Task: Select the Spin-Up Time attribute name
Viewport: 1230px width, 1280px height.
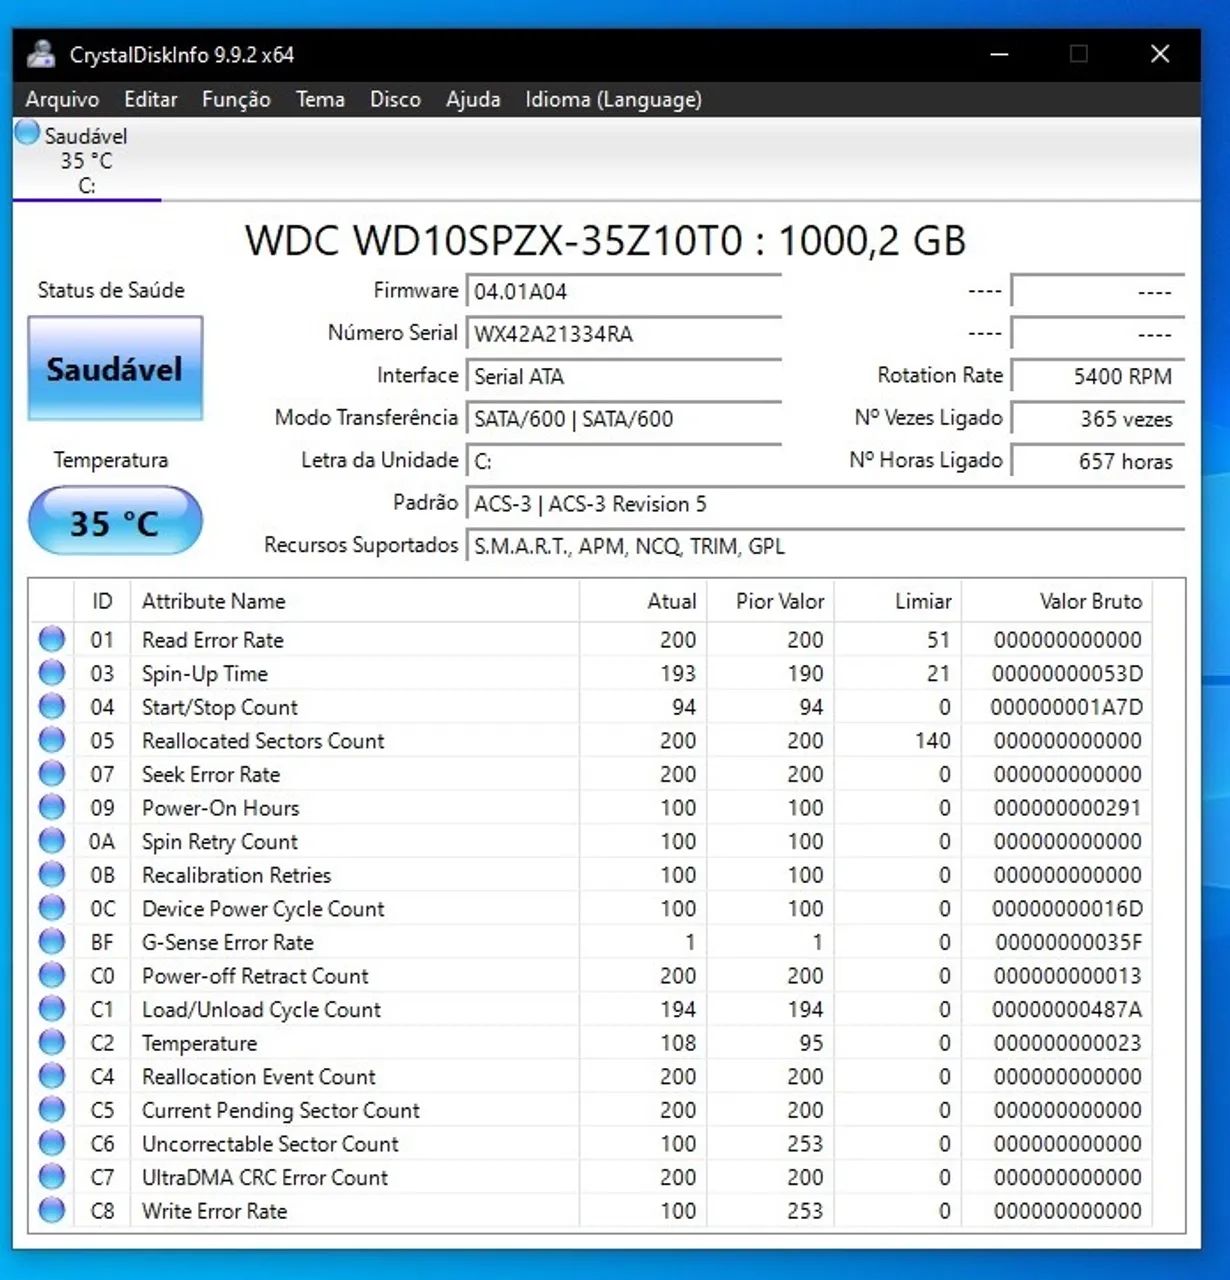Action: point(205,674)
